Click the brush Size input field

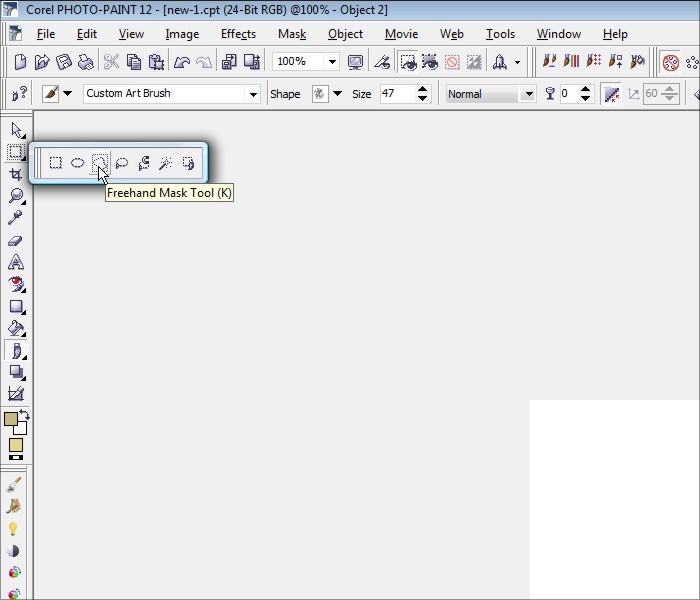(396, 94)
